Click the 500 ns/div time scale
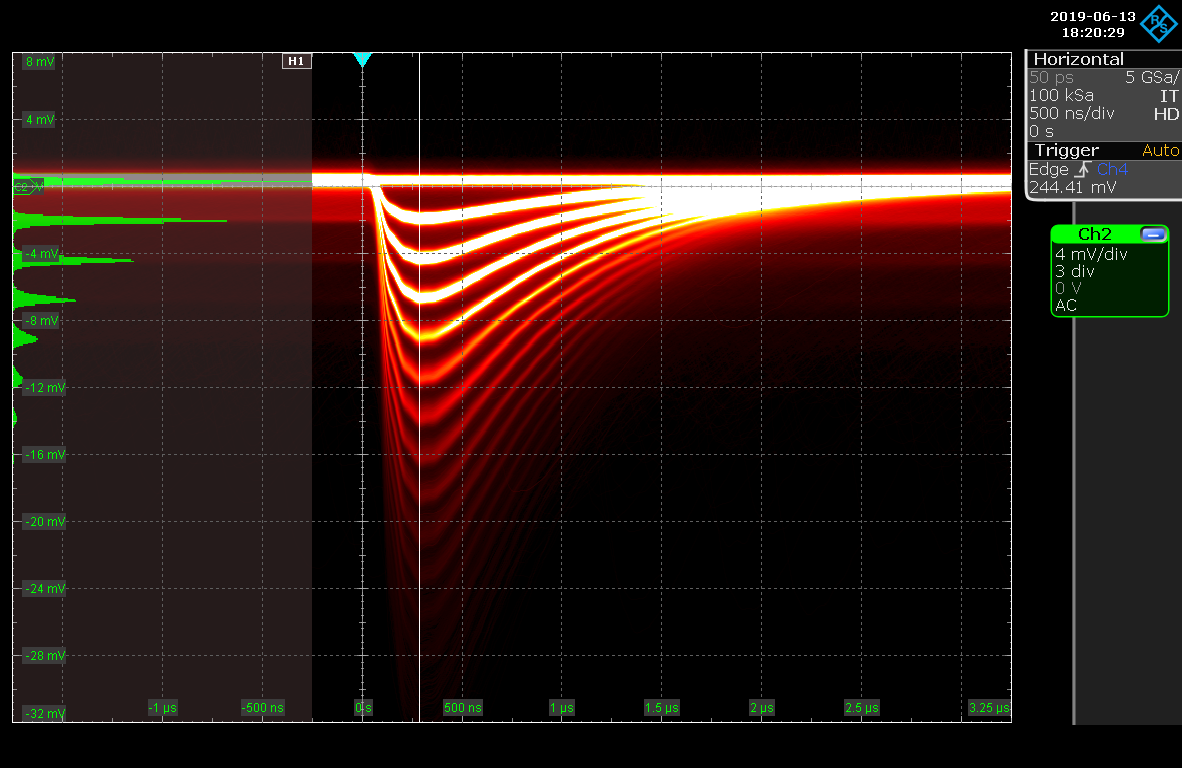 tap(1071, 114)
